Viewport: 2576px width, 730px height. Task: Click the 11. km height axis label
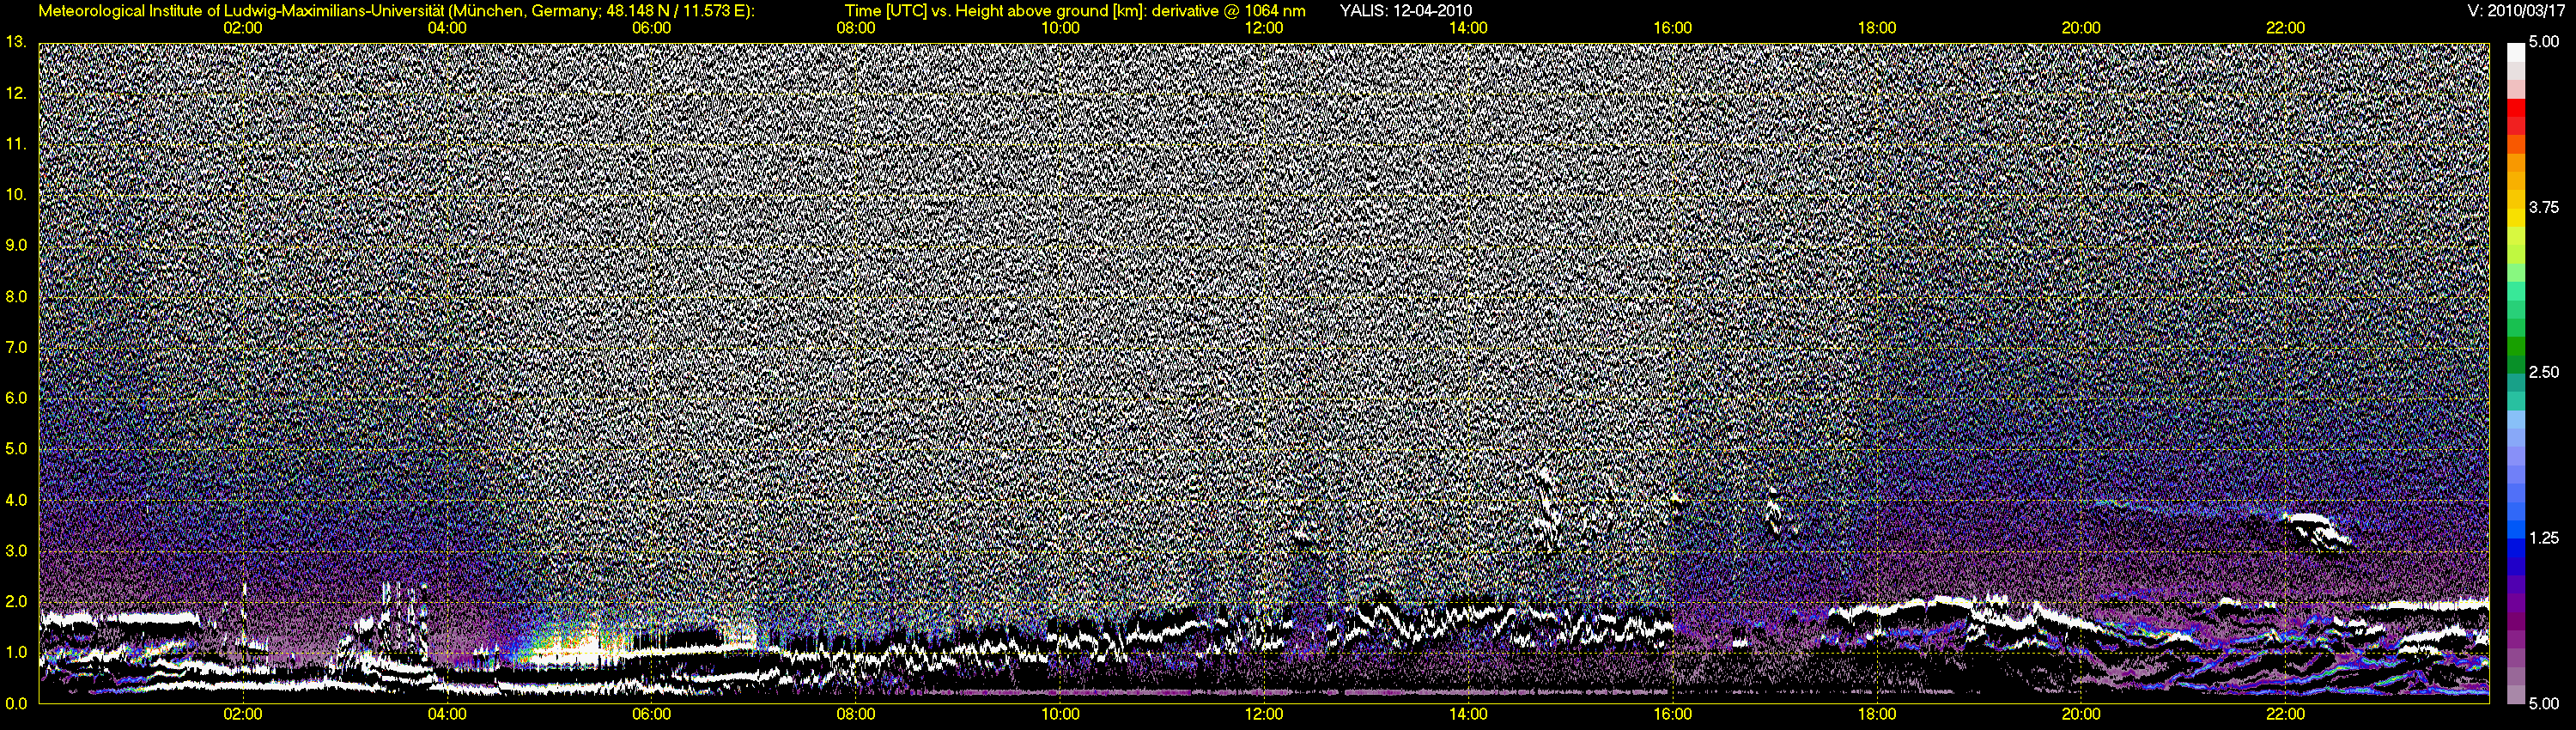[x=16, y=144]
